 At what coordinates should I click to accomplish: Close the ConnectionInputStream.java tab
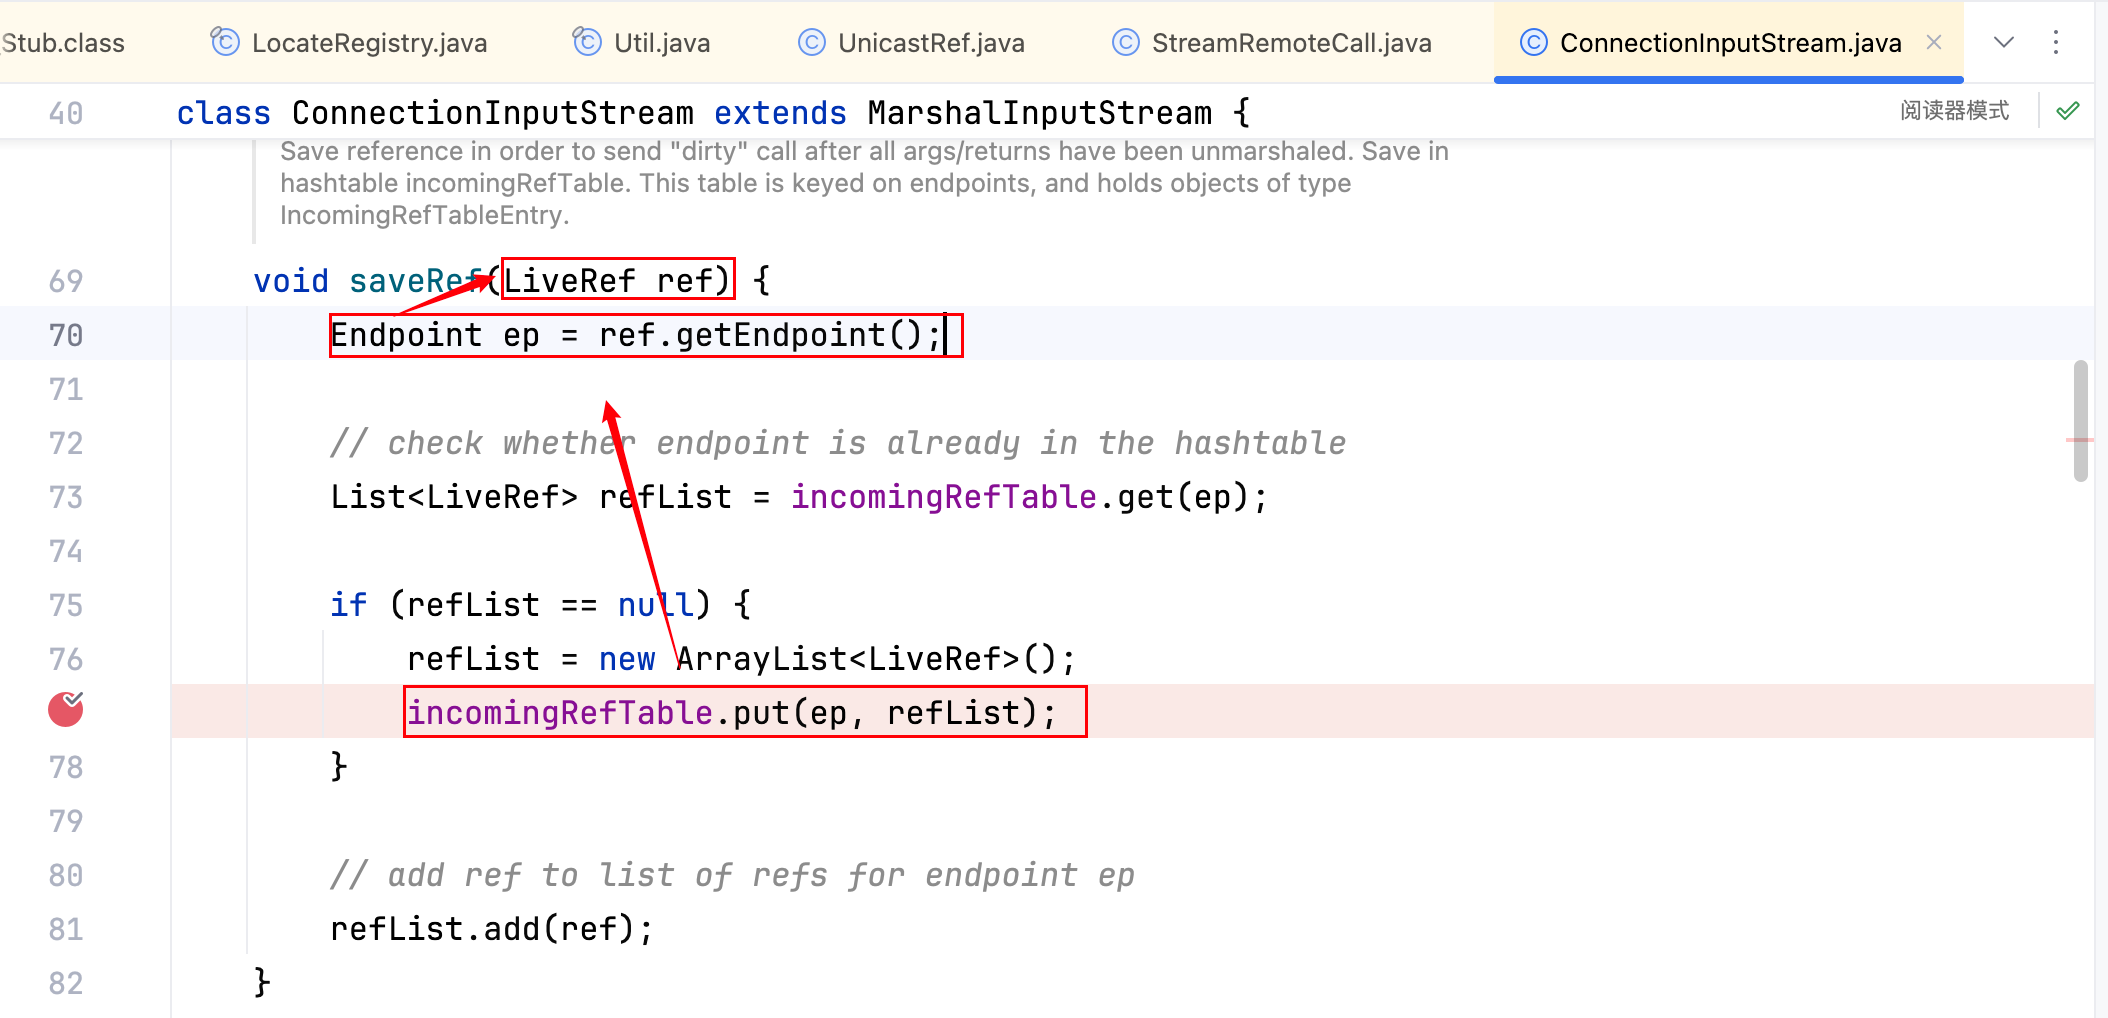click(x=1934, y=42)
